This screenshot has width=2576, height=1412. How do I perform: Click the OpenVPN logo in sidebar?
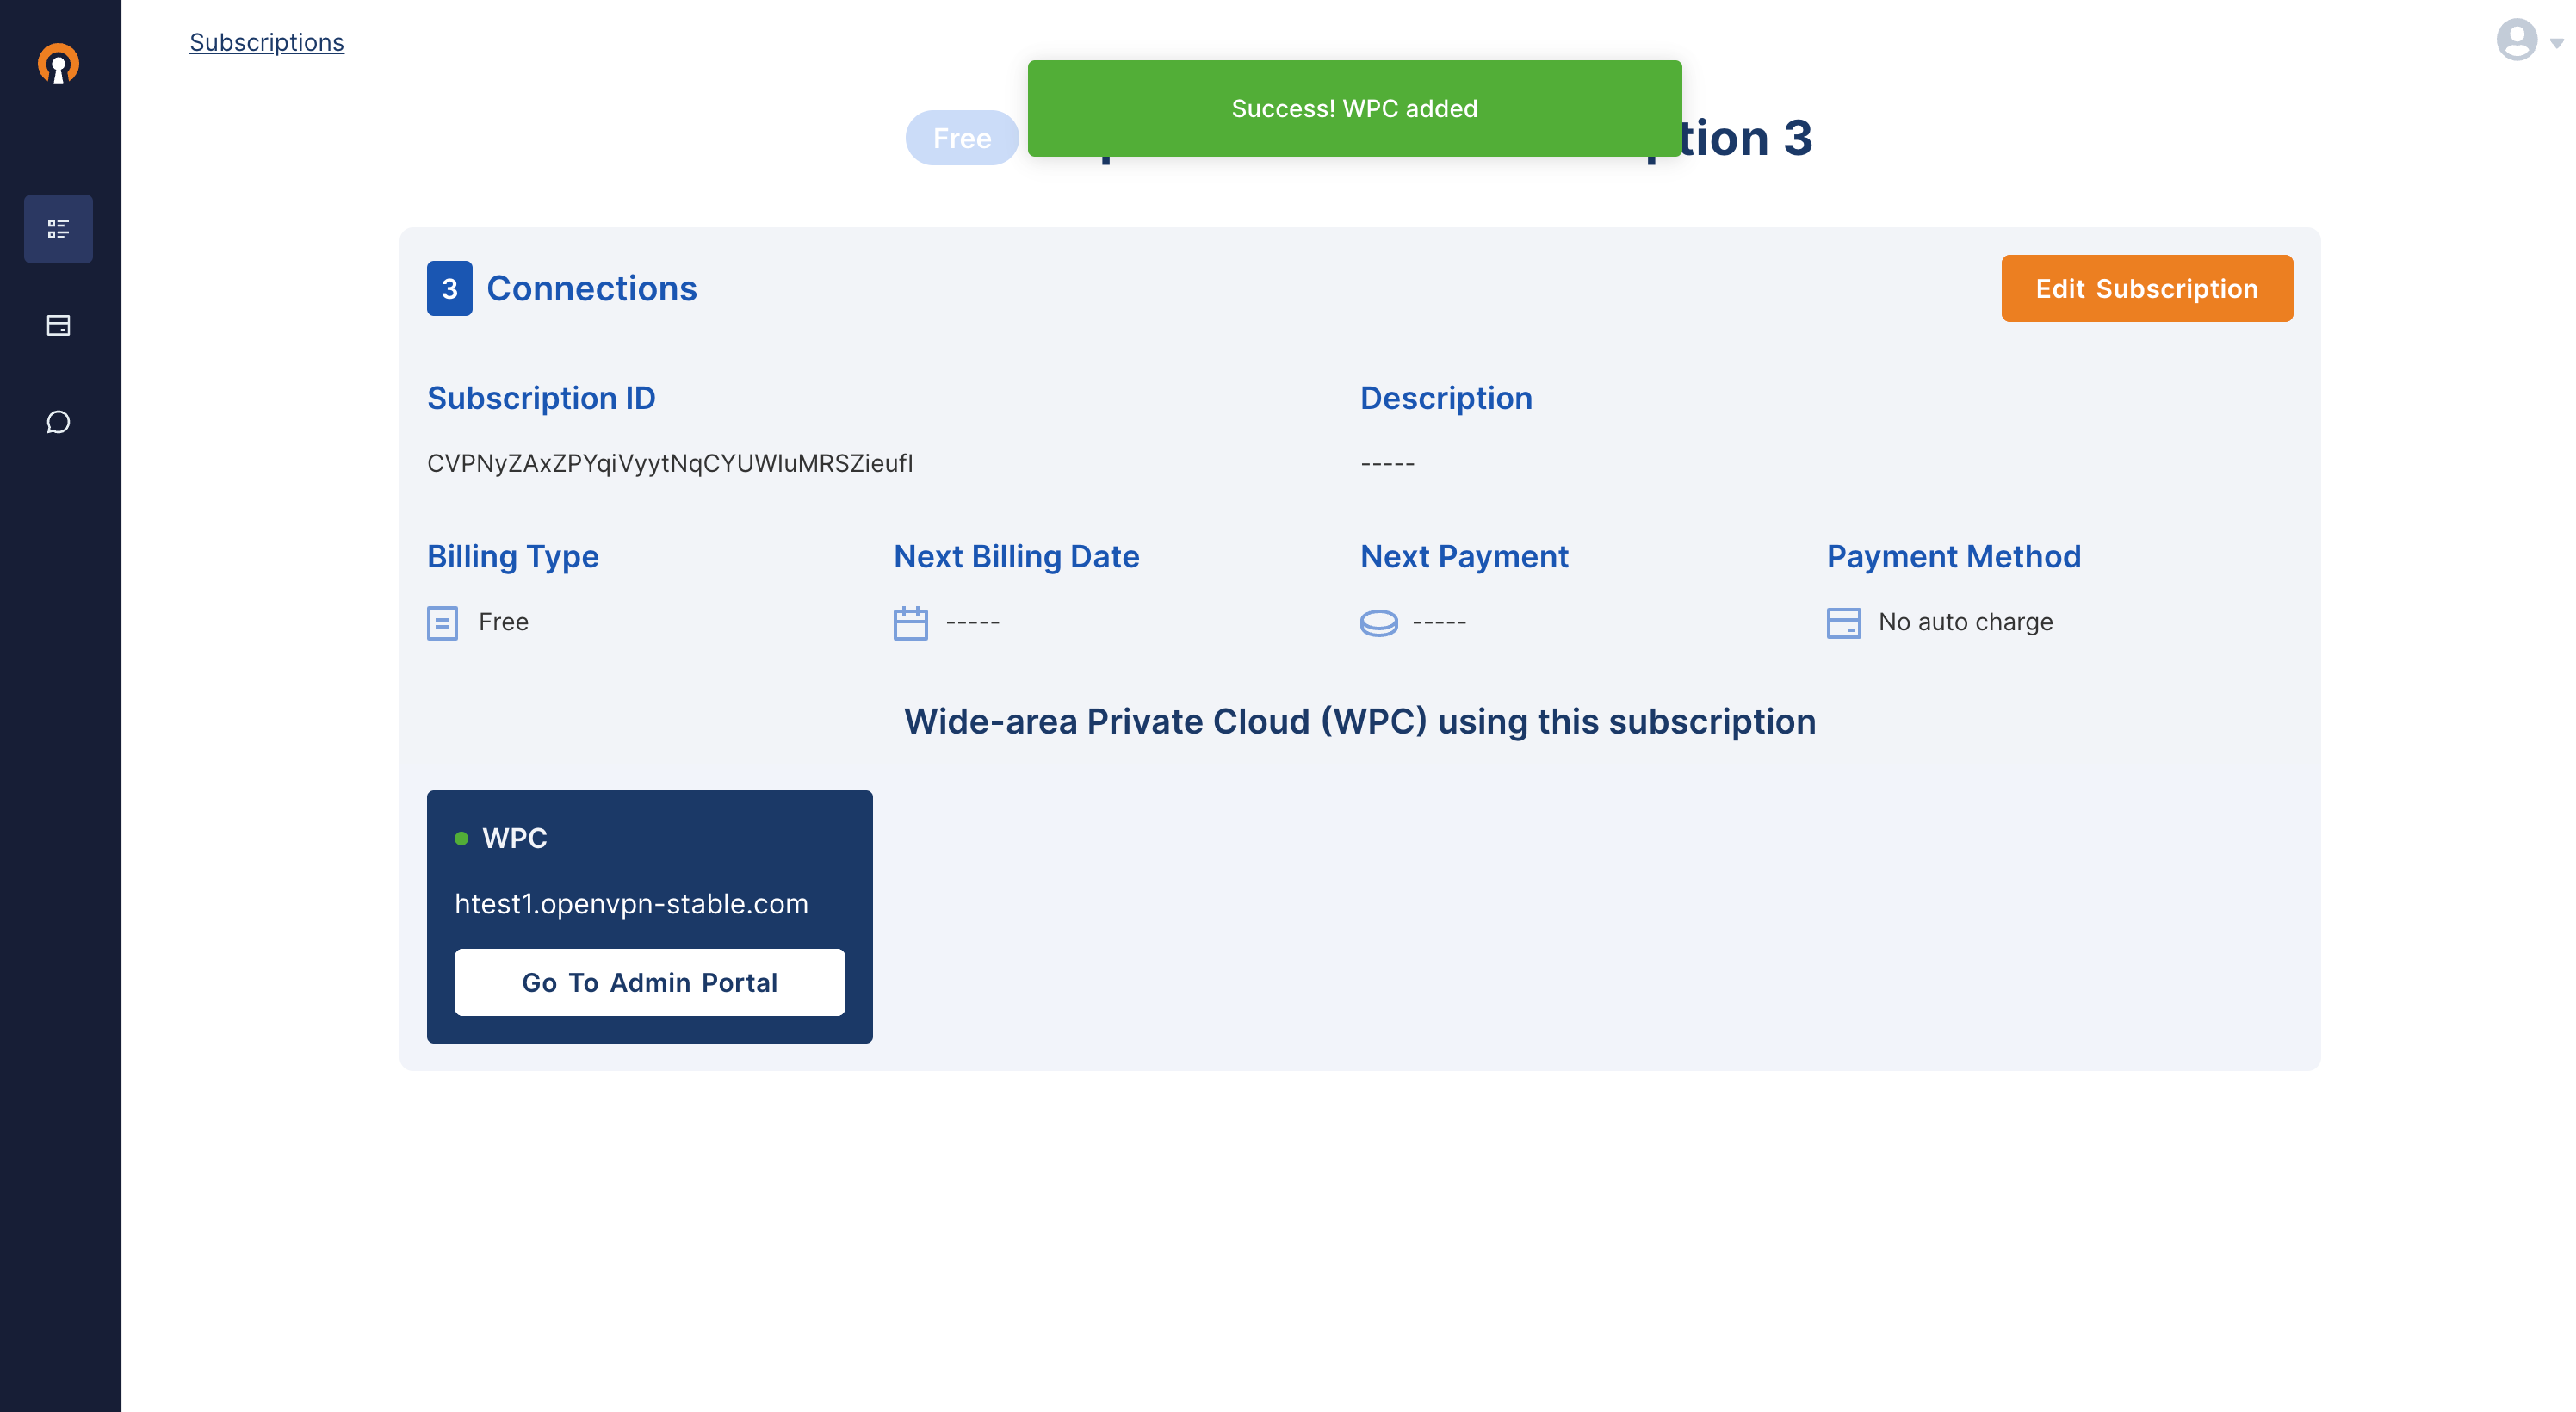pyautogui.click(x=58, y=64)
